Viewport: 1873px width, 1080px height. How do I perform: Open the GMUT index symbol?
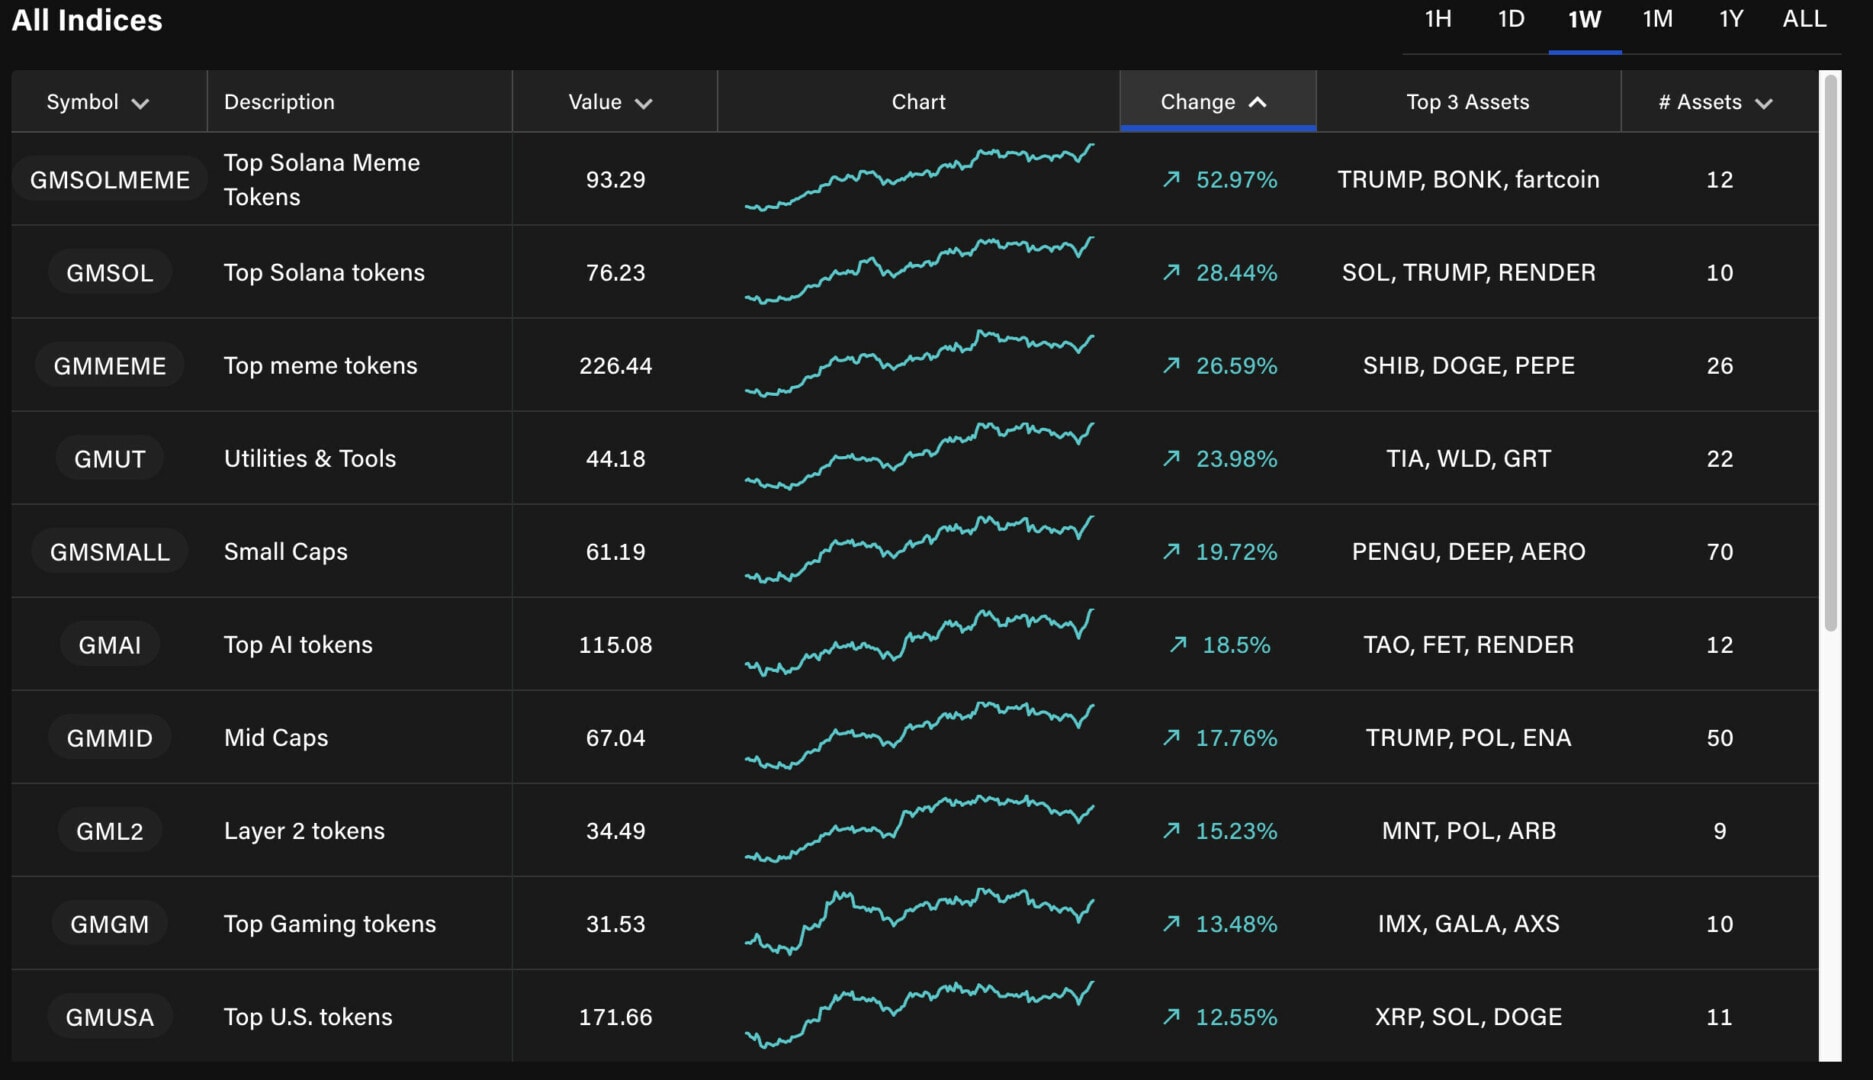[x=110, y=459]
